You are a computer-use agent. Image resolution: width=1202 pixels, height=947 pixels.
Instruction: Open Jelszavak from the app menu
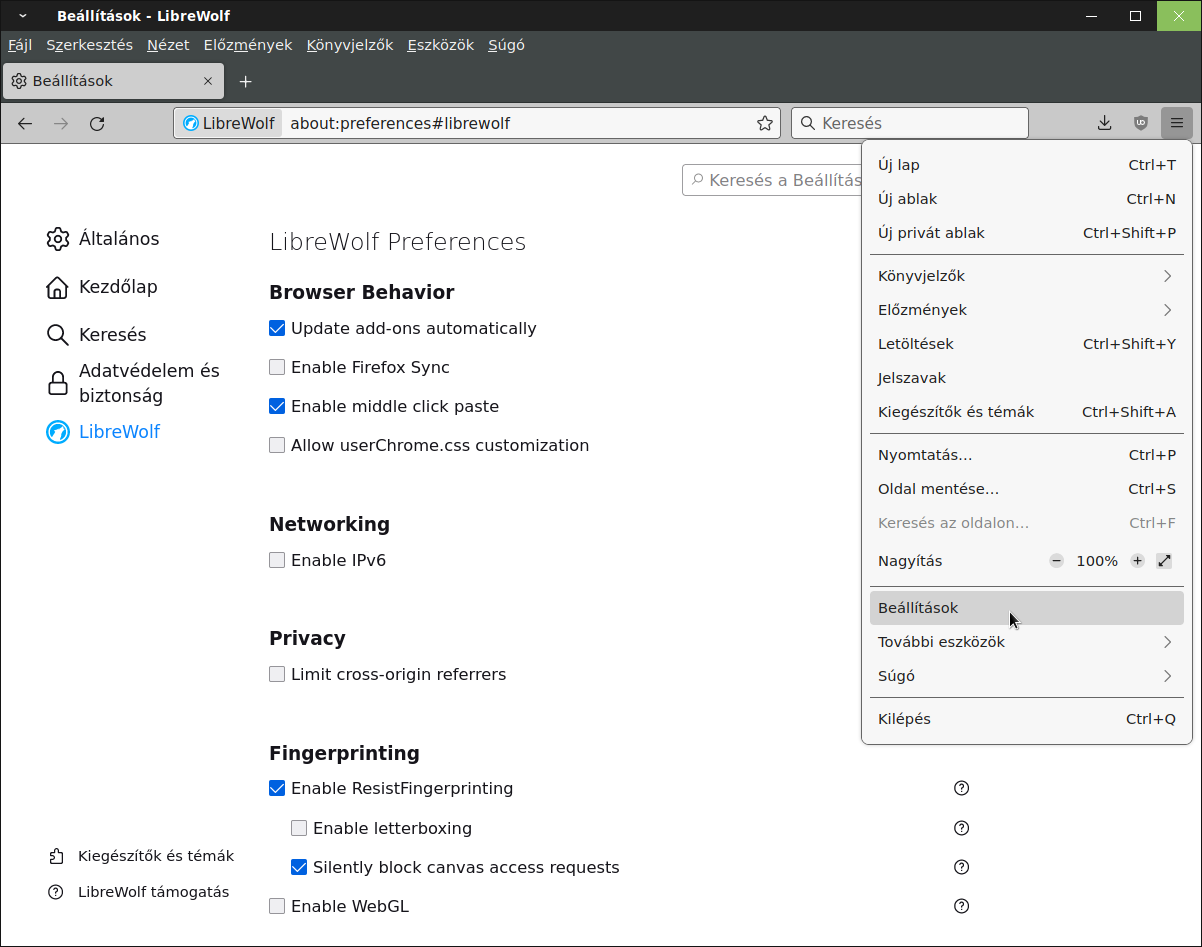tap(1027, 378)
